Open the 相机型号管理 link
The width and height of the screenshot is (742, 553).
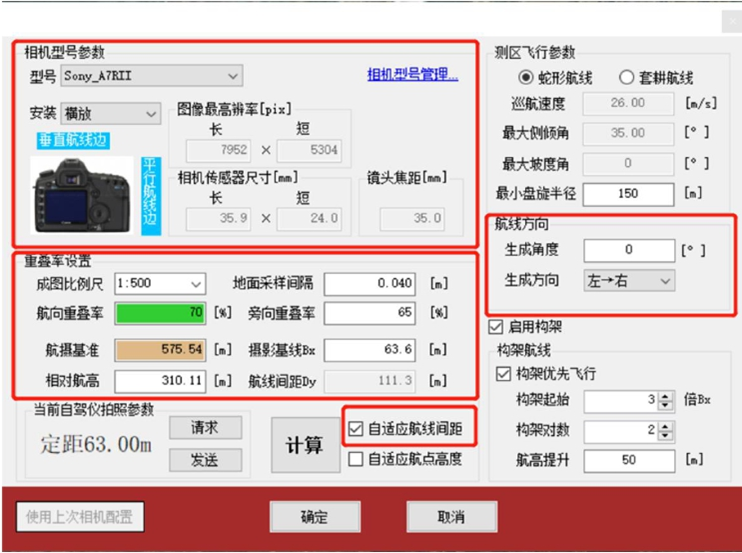[x=412, y=74]
